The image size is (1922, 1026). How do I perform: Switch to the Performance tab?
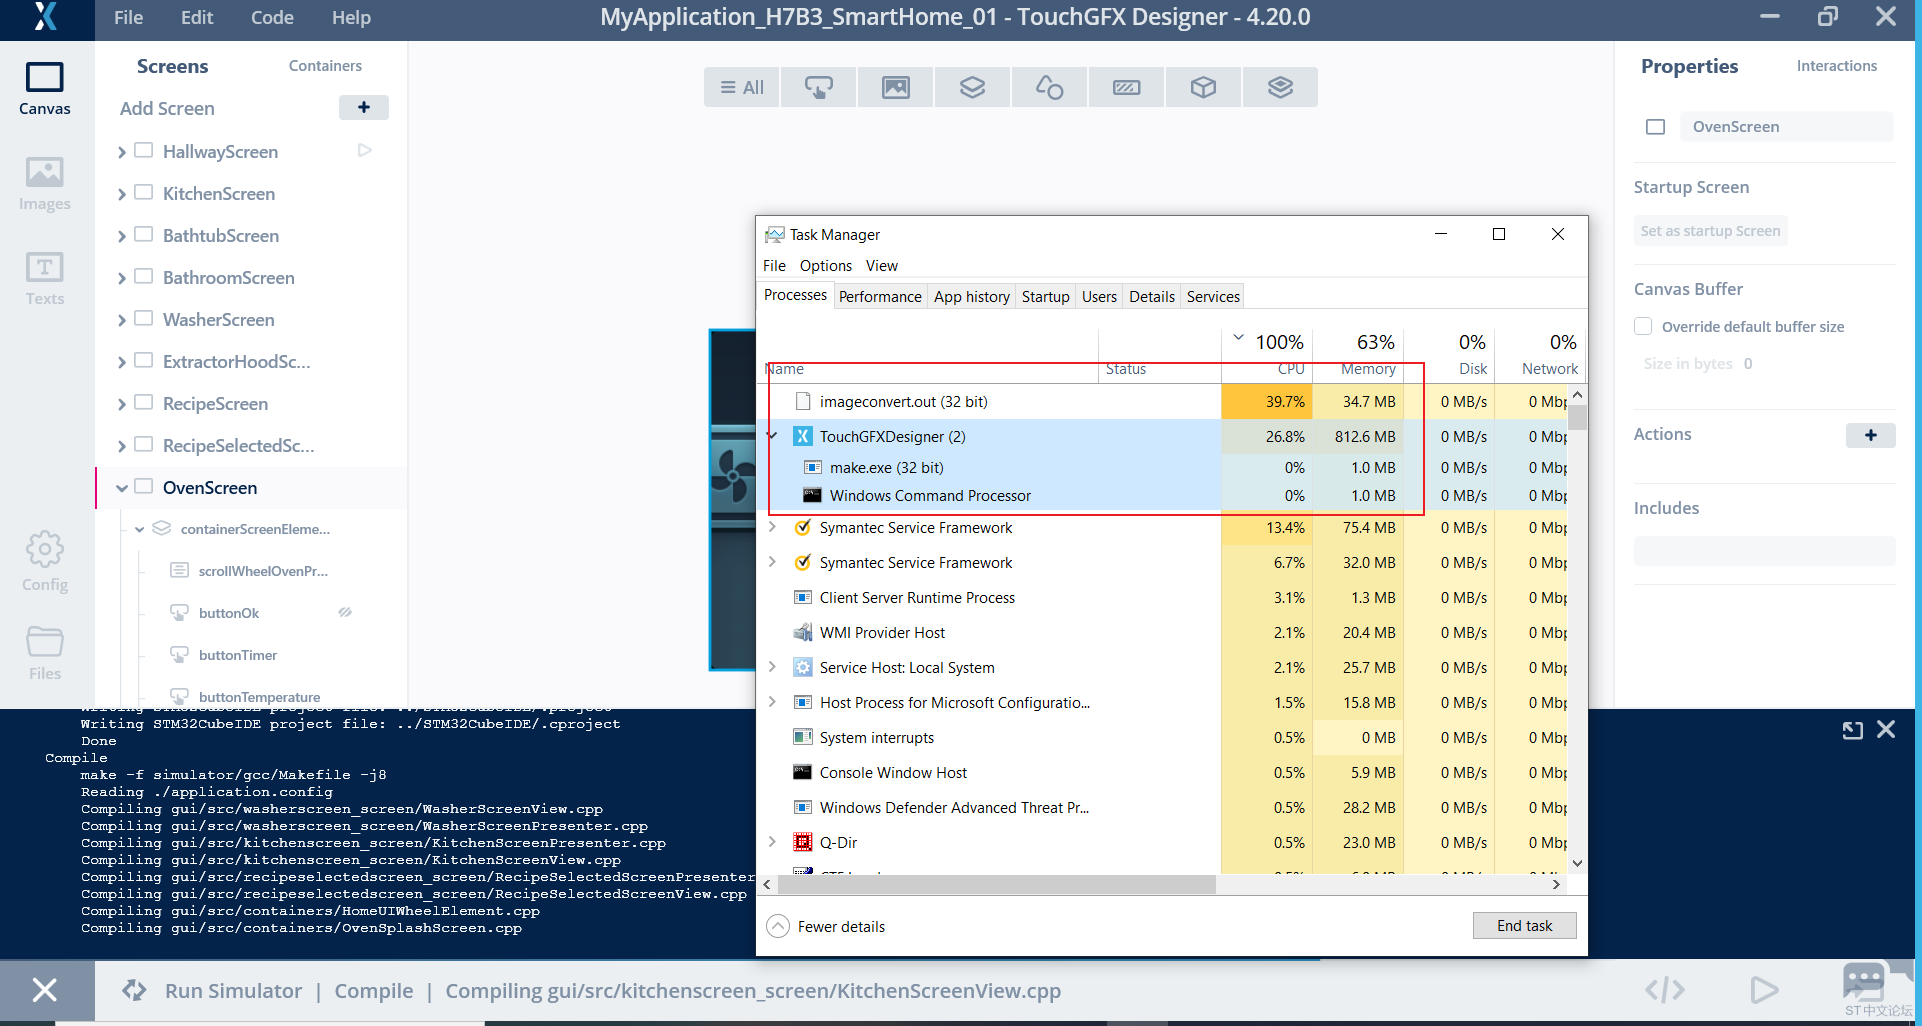point(880,297)
